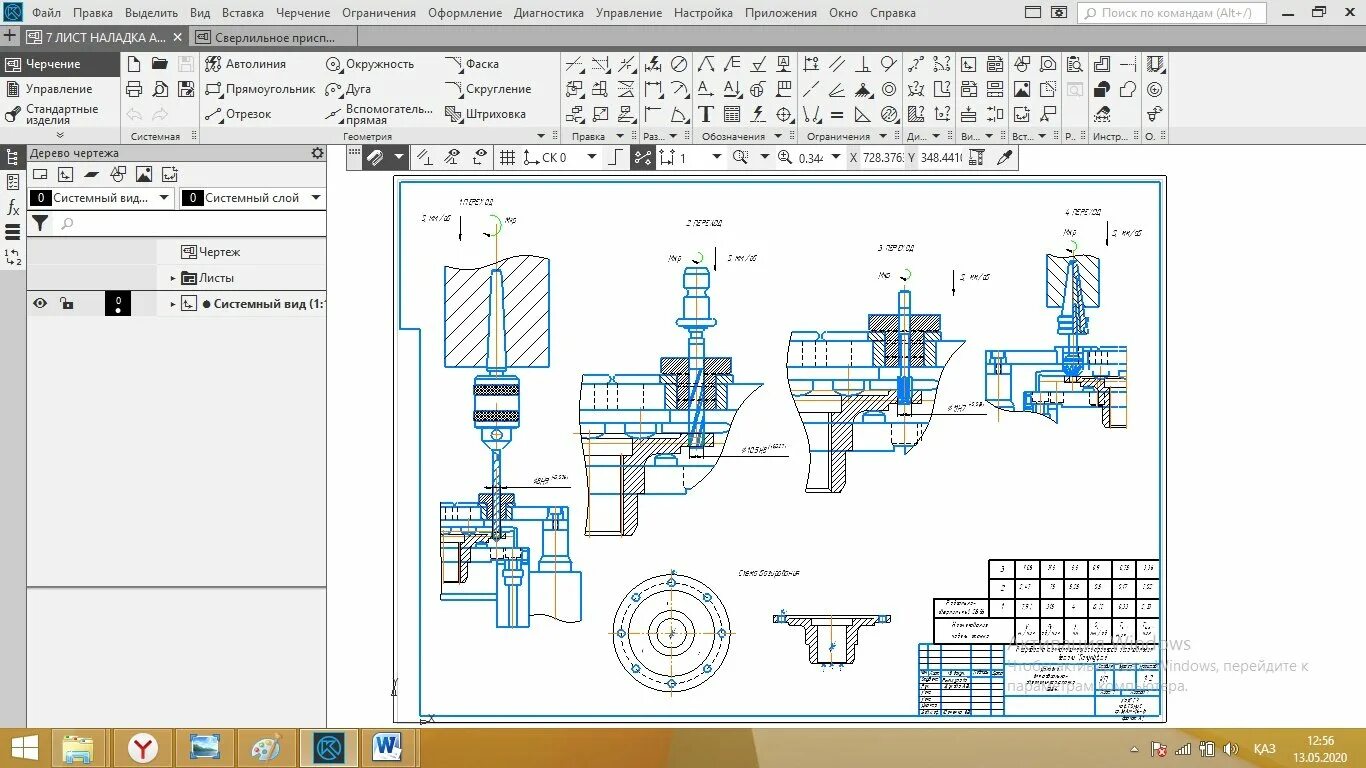
Task: Click the picture insert icon in tree toolbar
Action: pyautogui.click(x=144, y=175)
